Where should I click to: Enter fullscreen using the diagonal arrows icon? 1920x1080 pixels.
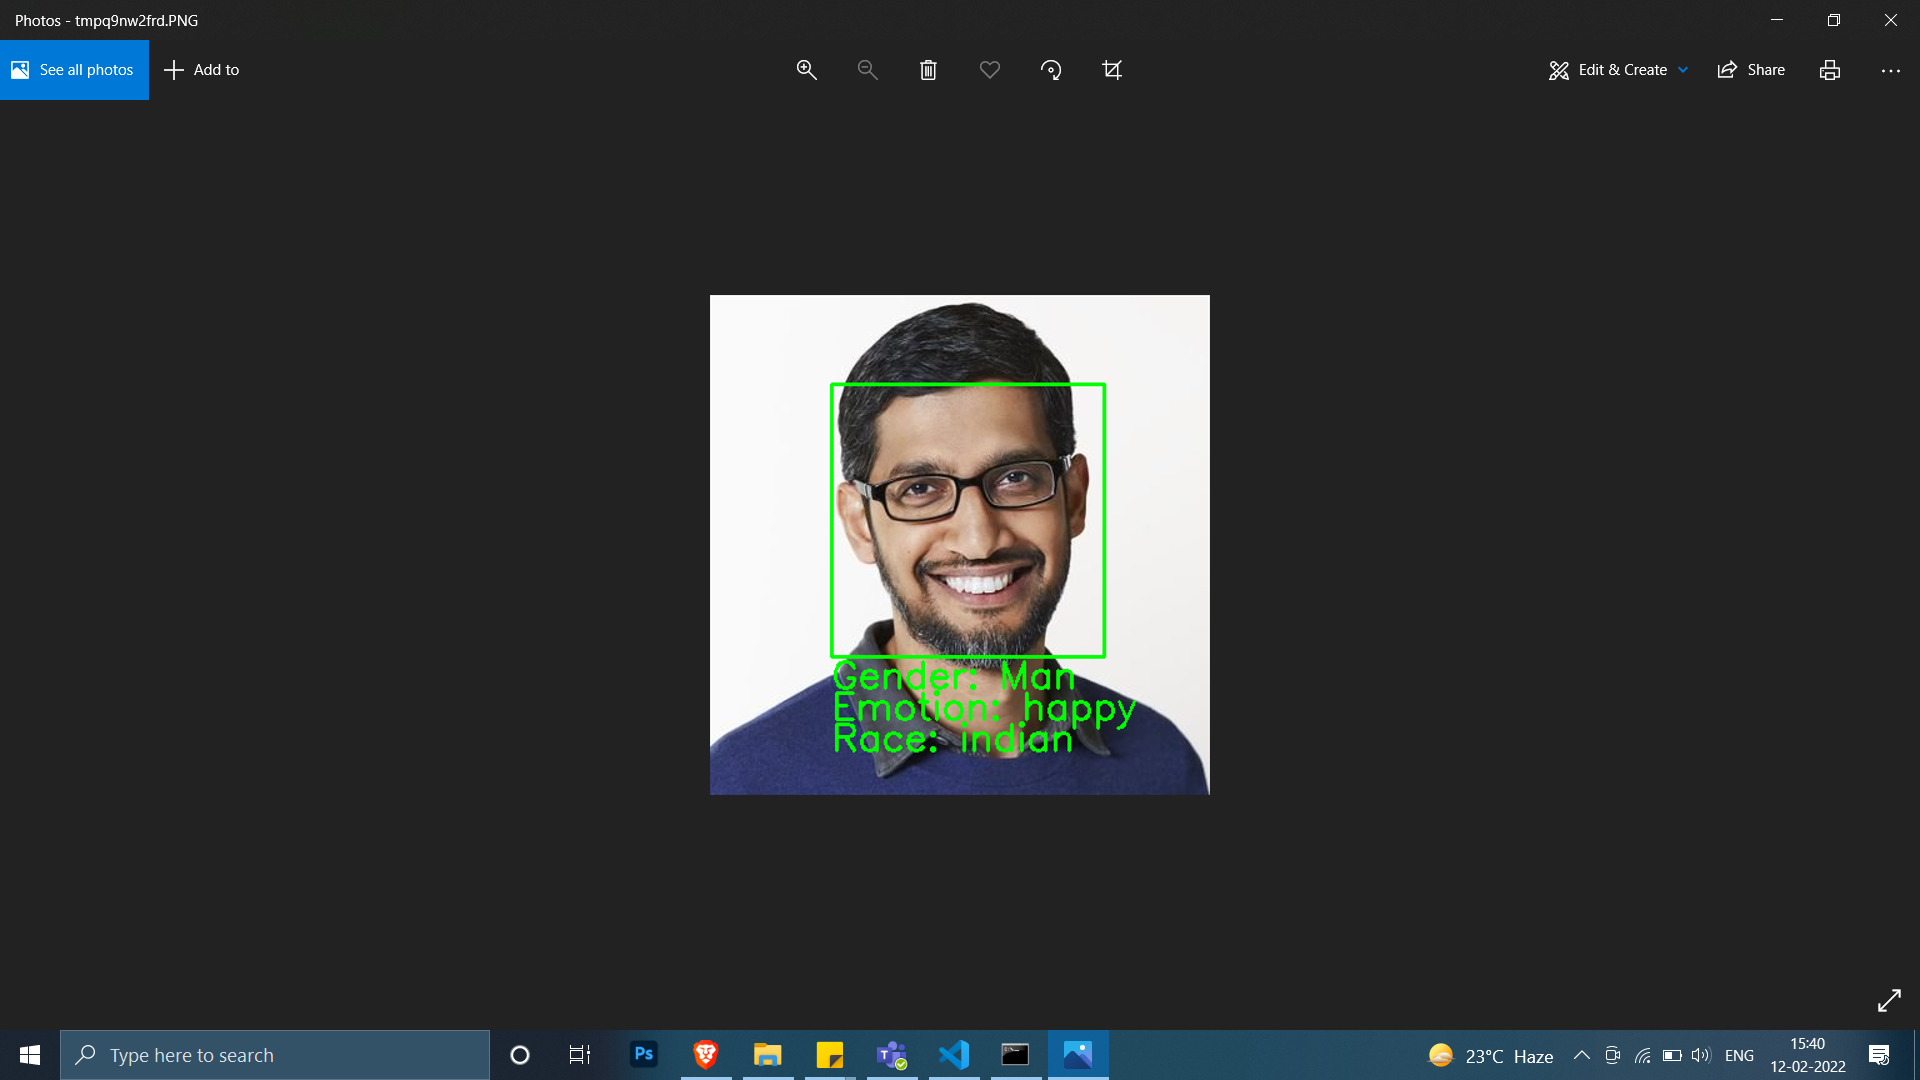1889,1000
